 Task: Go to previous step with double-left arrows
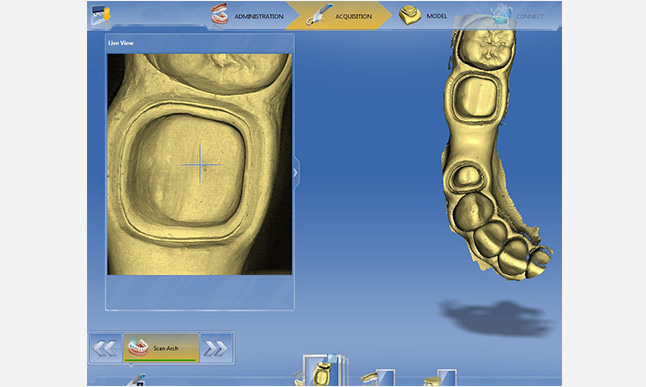[x=105, y=348]
